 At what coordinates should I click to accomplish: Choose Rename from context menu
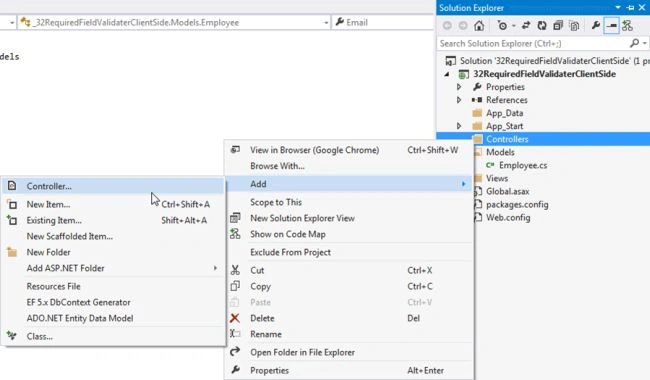point(349,334)
